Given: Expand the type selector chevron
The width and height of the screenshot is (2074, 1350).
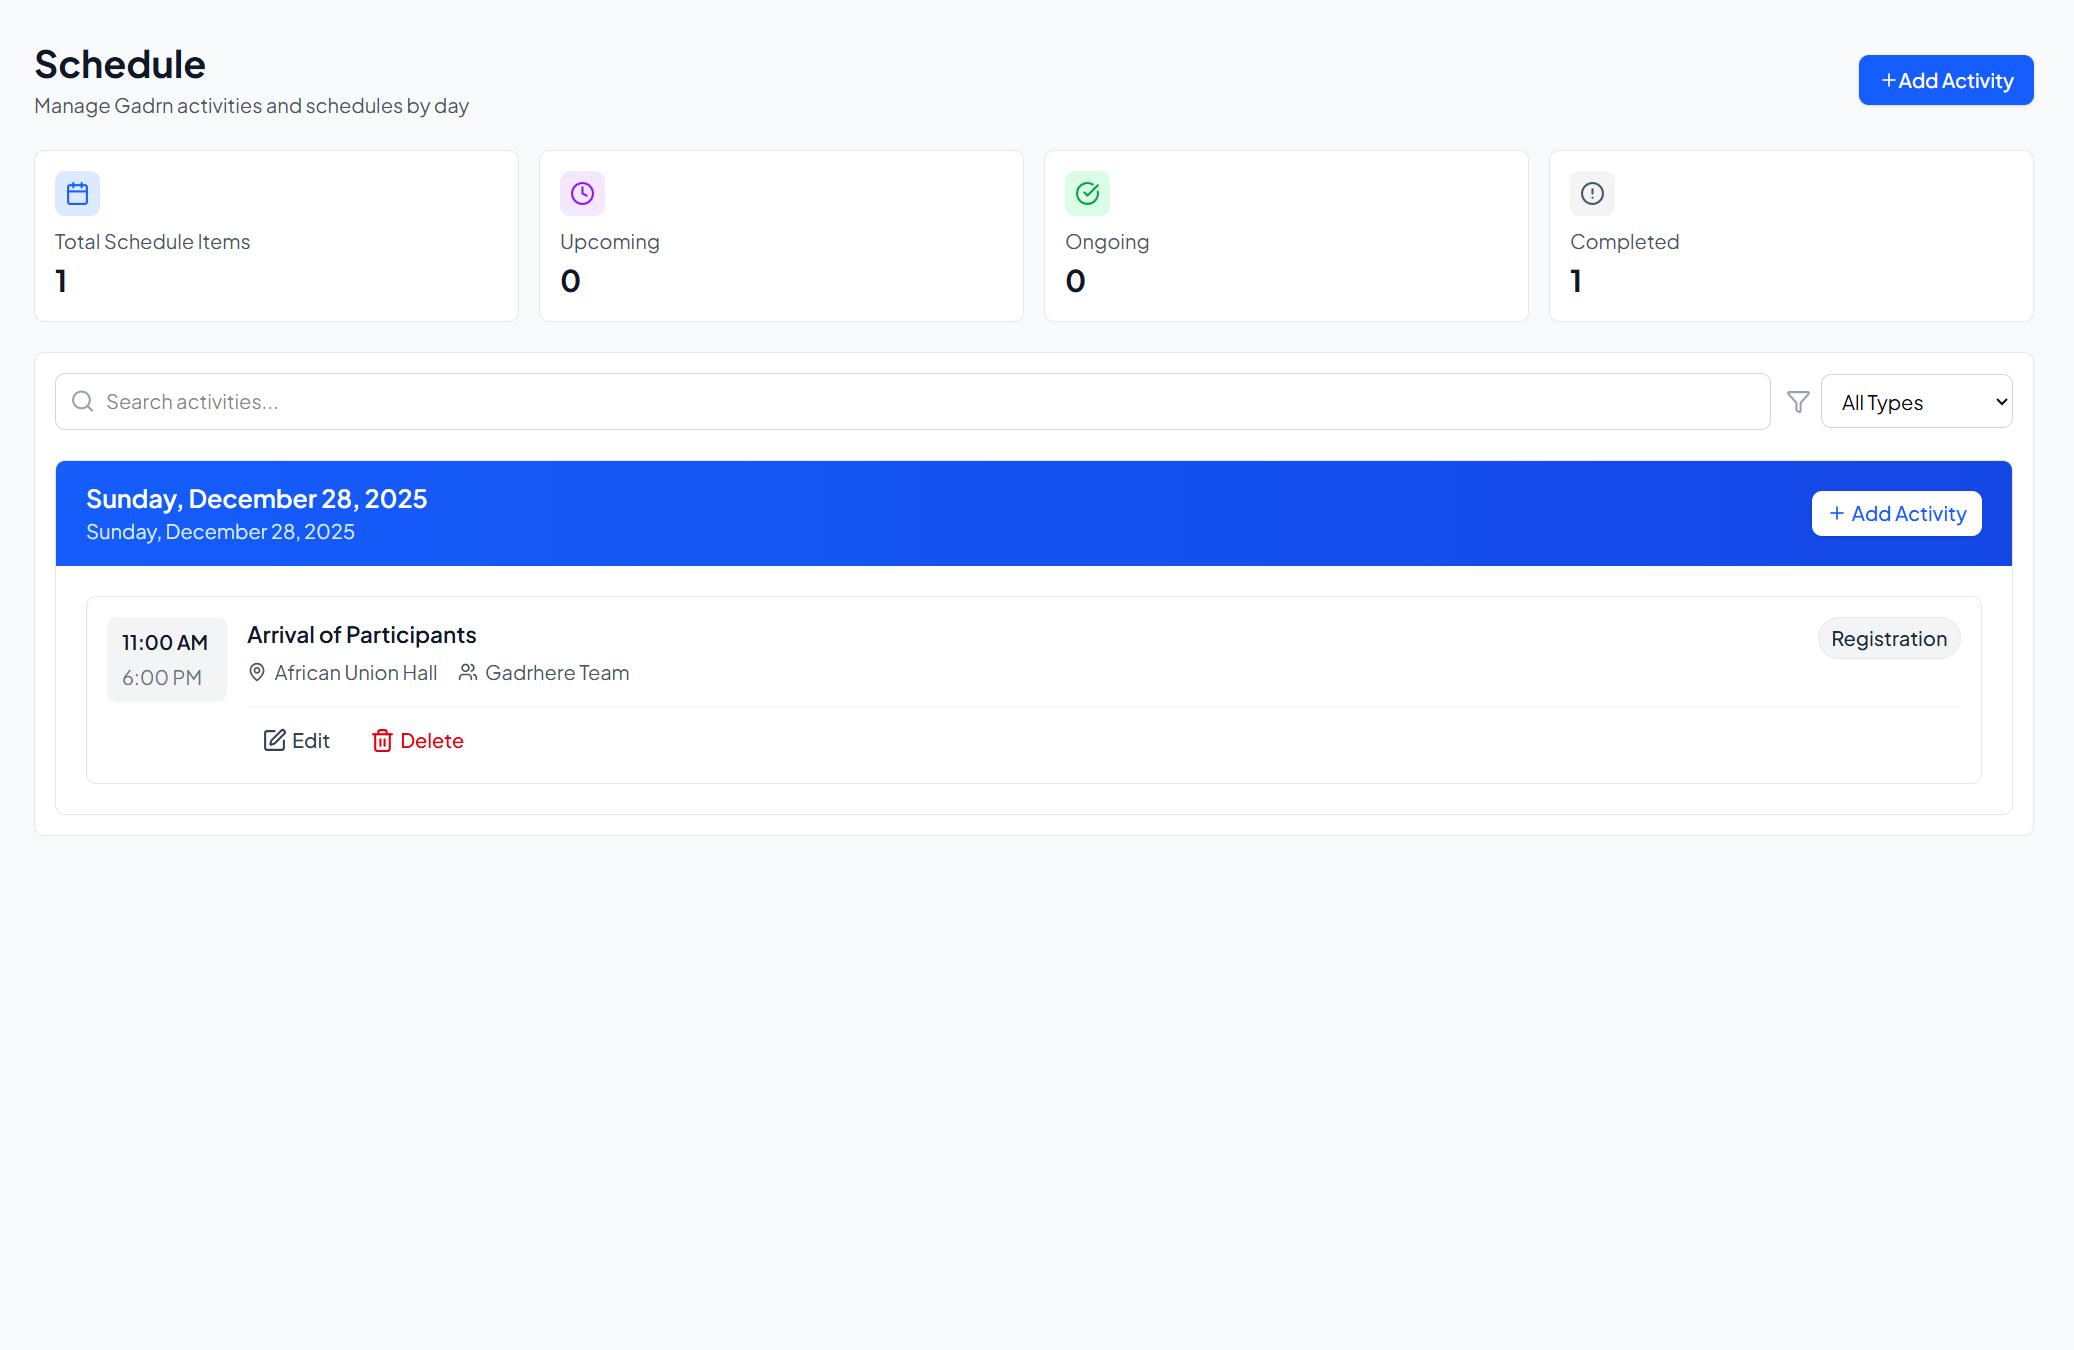Looking at the screenshot, I should (1993, 401).
